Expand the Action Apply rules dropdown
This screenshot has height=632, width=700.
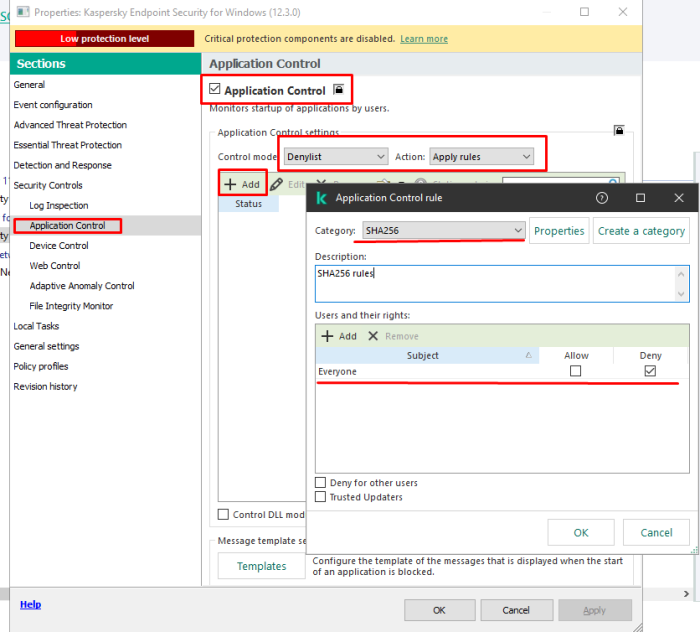point(482,157)
